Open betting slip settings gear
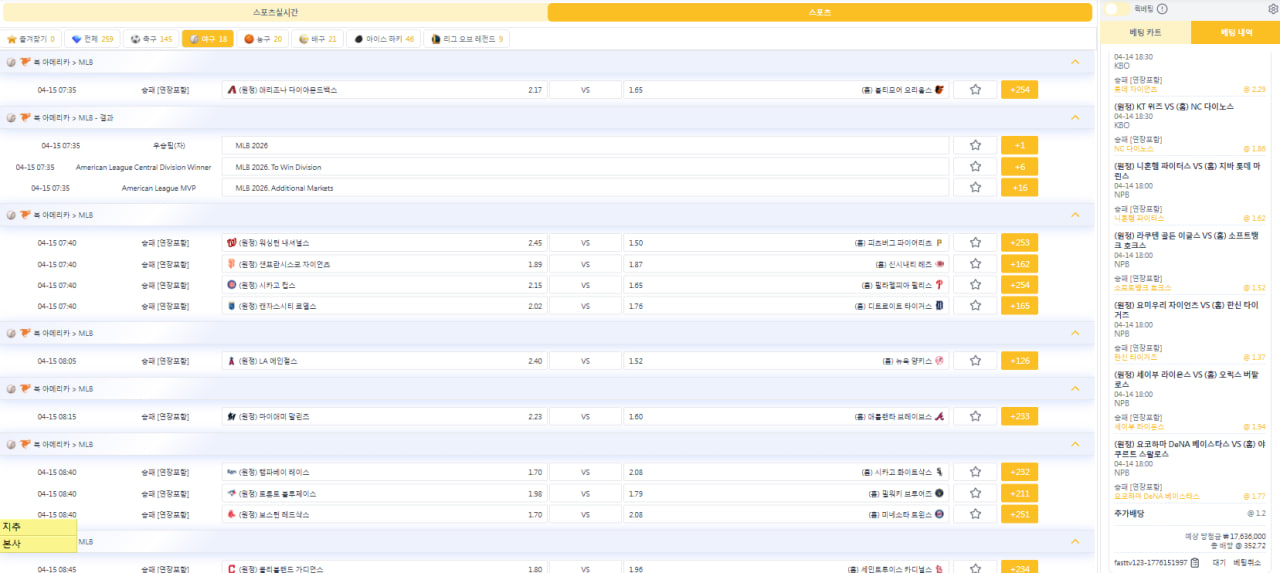The height and width of the screenshot is (573, 1280). (1272, 9)
